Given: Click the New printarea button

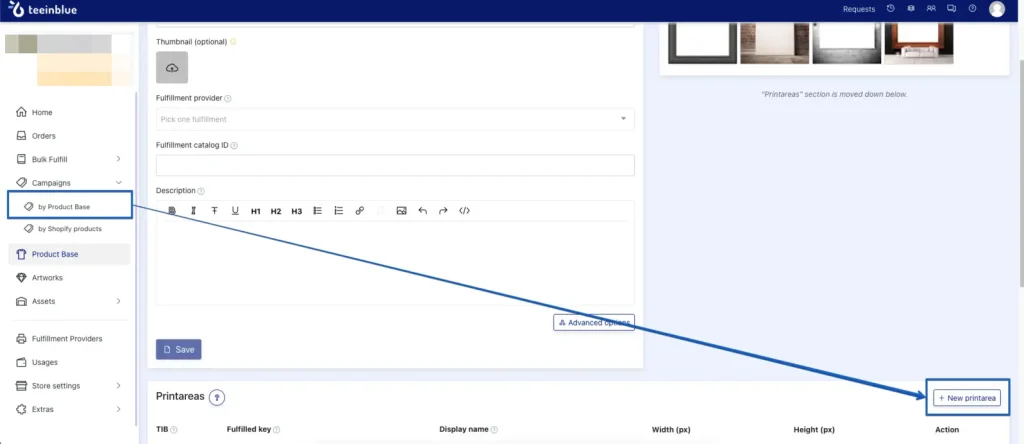Looking at the screenshot, I should 967,398.
